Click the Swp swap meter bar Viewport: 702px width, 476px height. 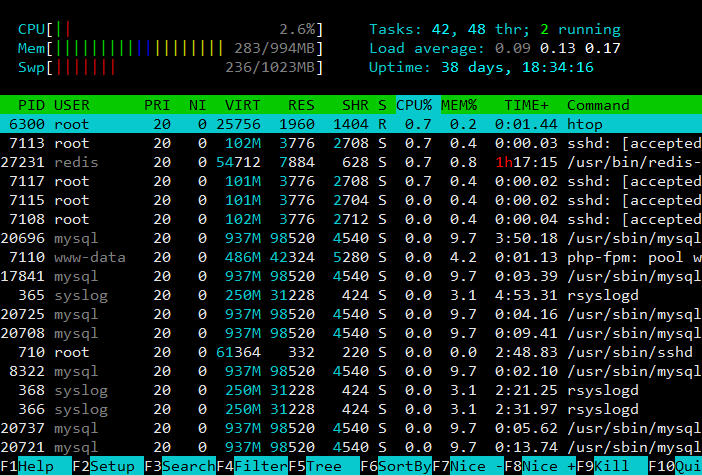click(x=170, y=68)
